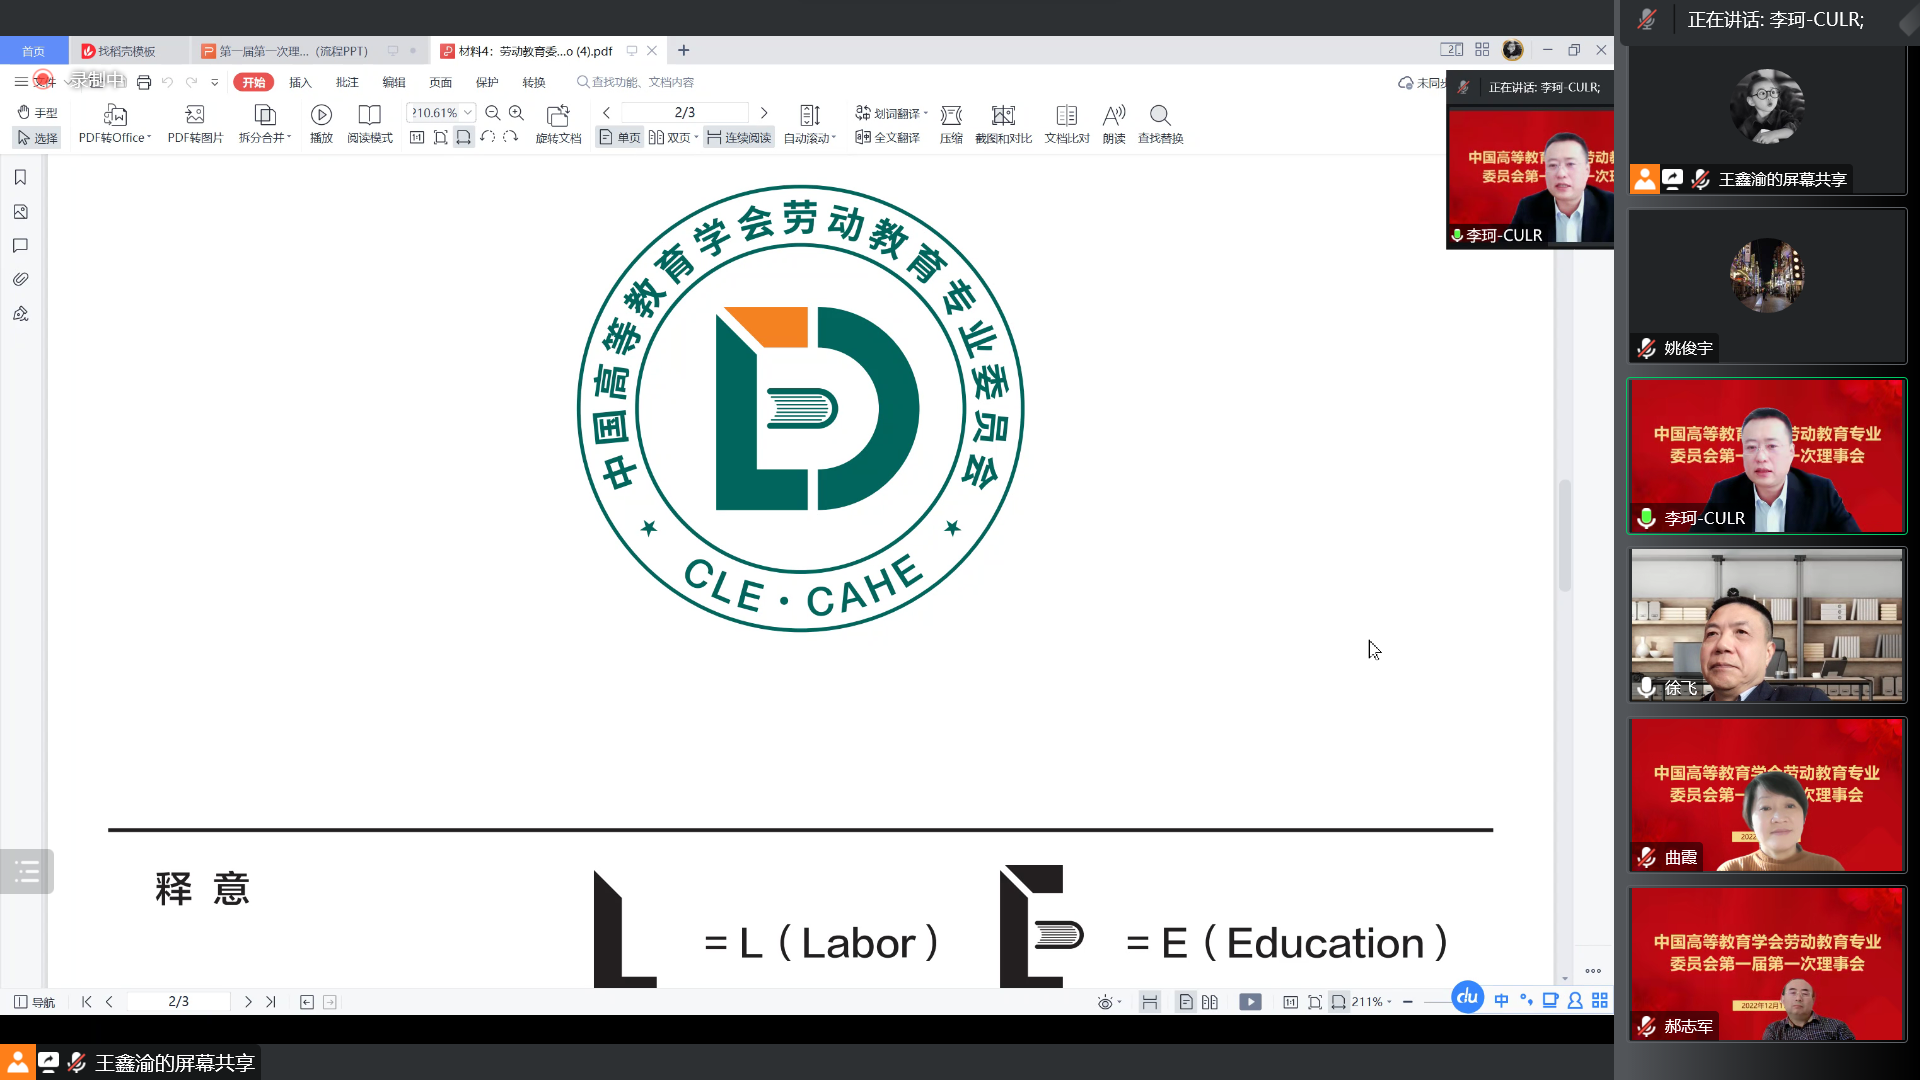The image size is (1920, 1080).
Task: Open the 插入 ribbon tab
Action: (300, 82)
